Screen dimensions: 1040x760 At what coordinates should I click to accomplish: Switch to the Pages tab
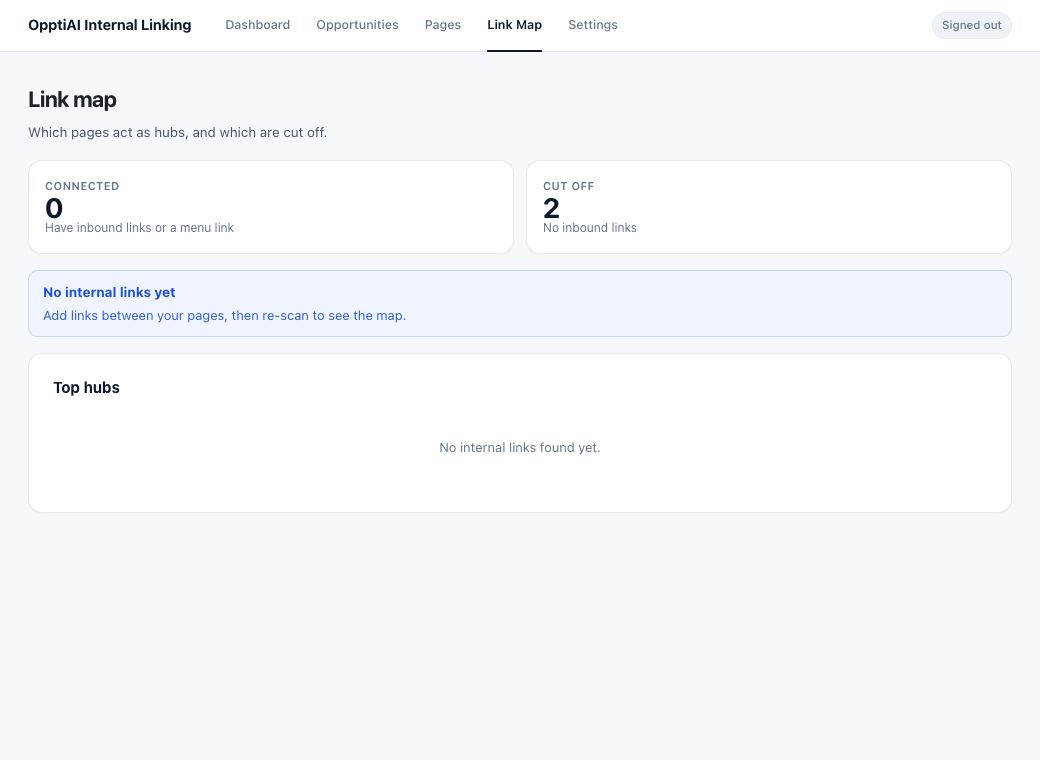click(443, 25)
